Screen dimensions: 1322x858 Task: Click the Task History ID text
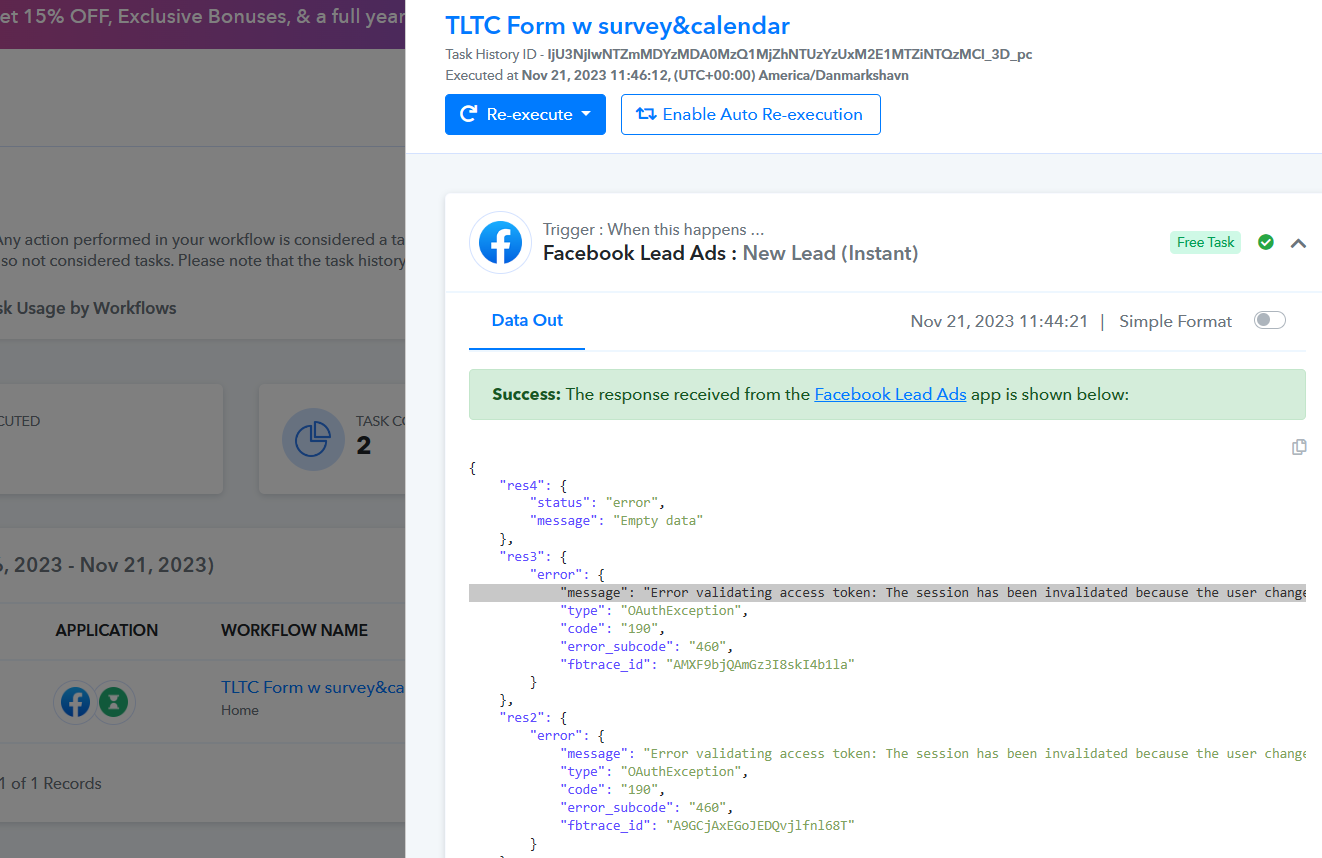click(739, 55)
